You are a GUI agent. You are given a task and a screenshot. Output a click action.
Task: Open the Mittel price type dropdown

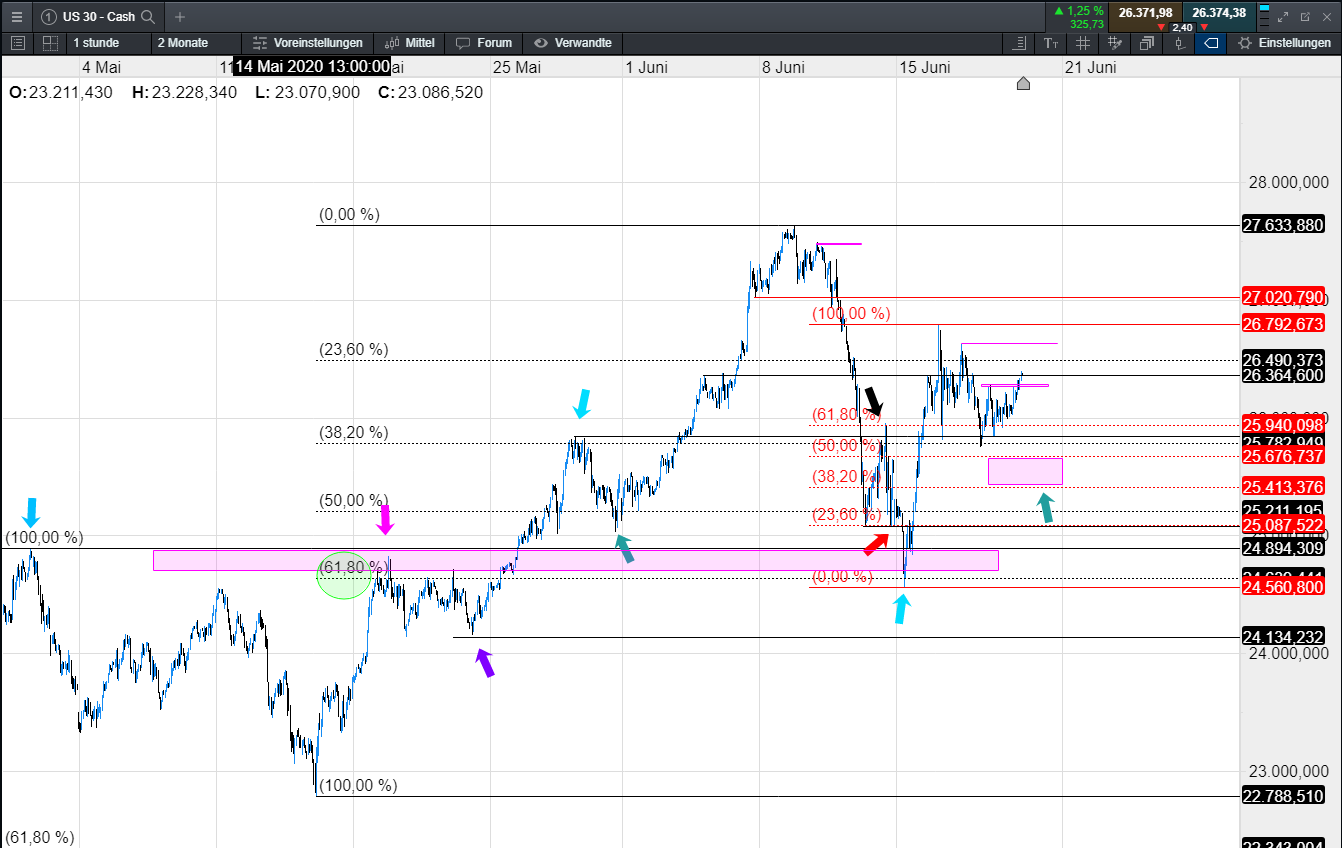pyautogui.click(x=410, y=43)
